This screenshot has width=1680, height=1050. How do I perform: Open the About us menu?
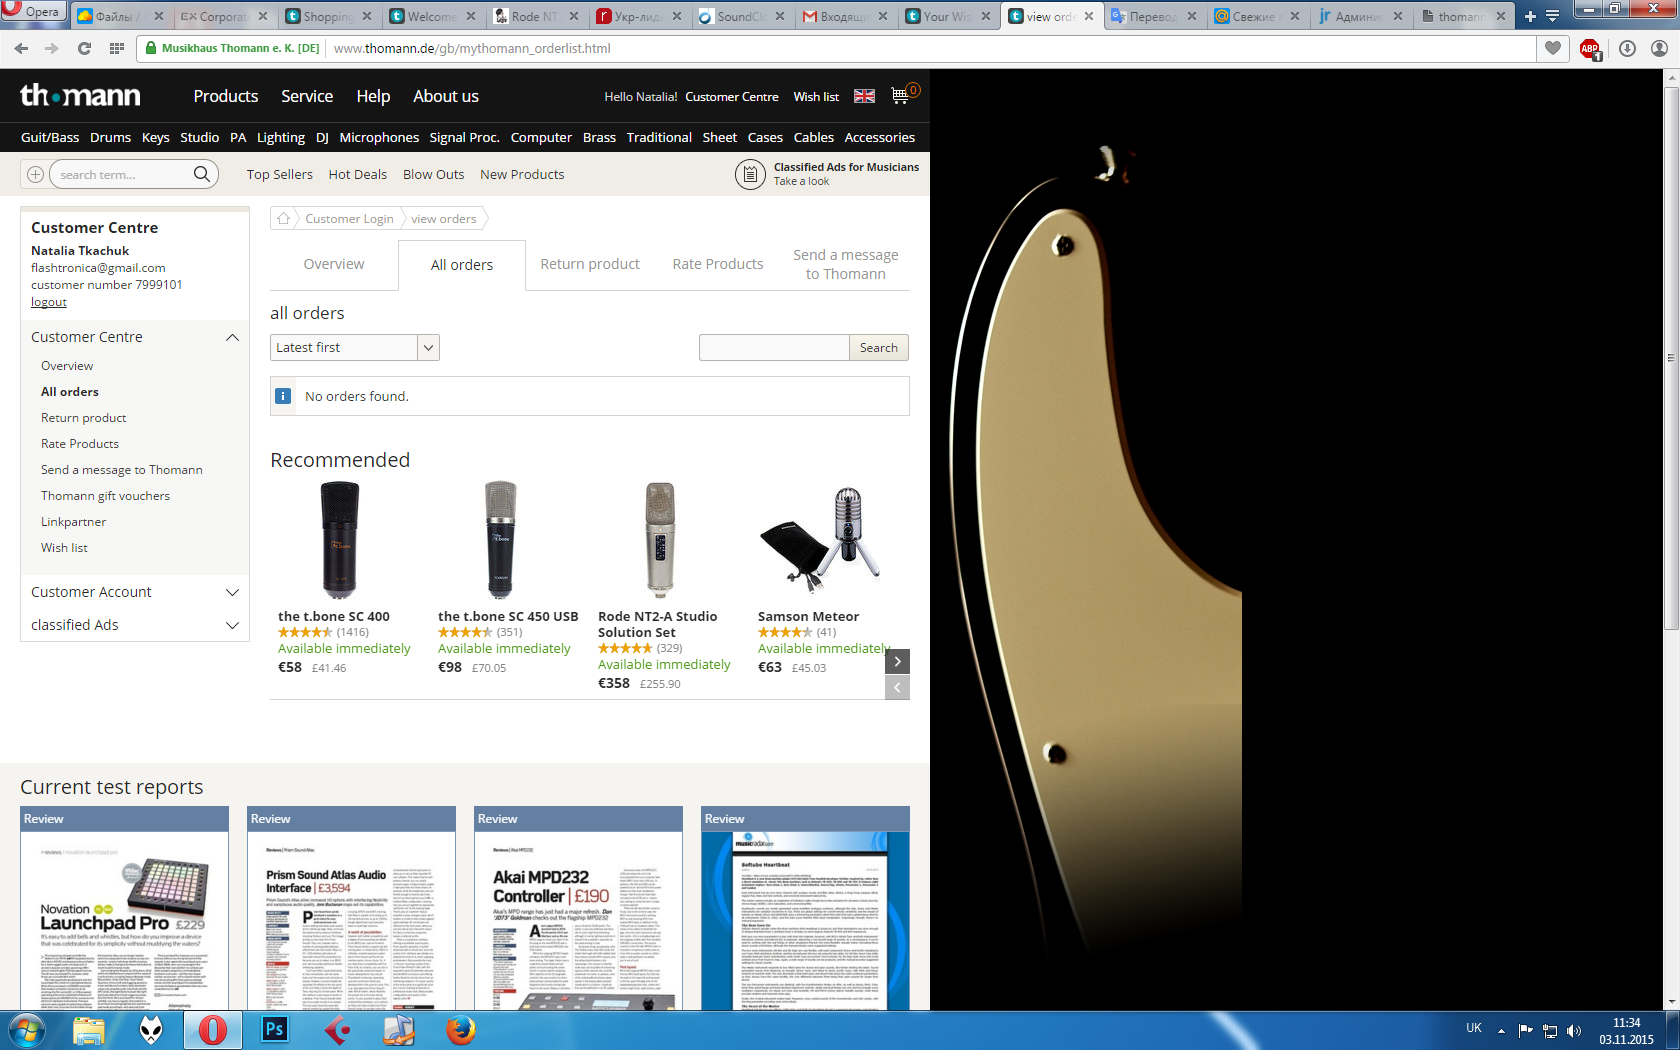[x=446, y=96]
